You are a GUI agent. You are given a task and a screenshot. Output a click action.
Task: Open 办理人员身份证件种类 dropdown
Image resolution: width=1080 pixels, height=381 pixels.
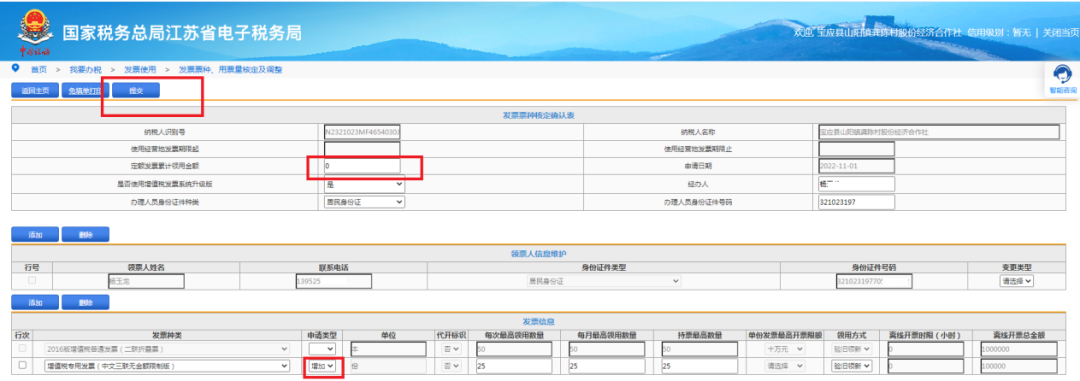(364, 202)
